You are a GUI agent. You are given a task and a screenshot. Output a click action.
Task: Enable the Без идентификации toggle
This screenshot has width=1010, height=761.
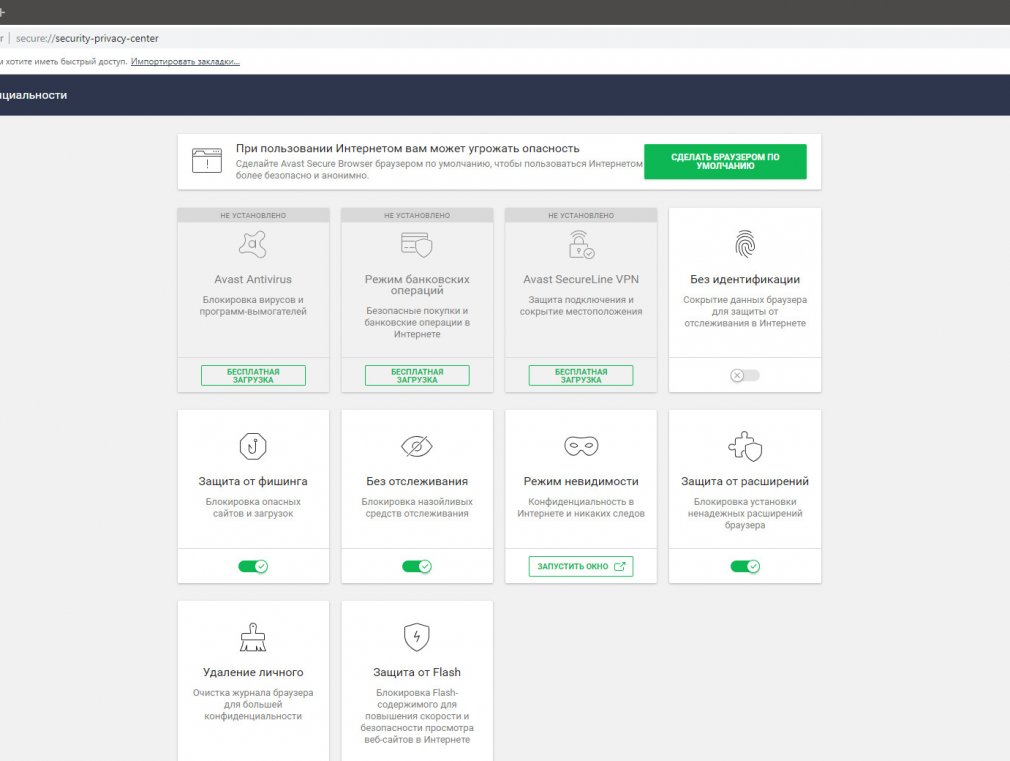click(x=745, y=375)
